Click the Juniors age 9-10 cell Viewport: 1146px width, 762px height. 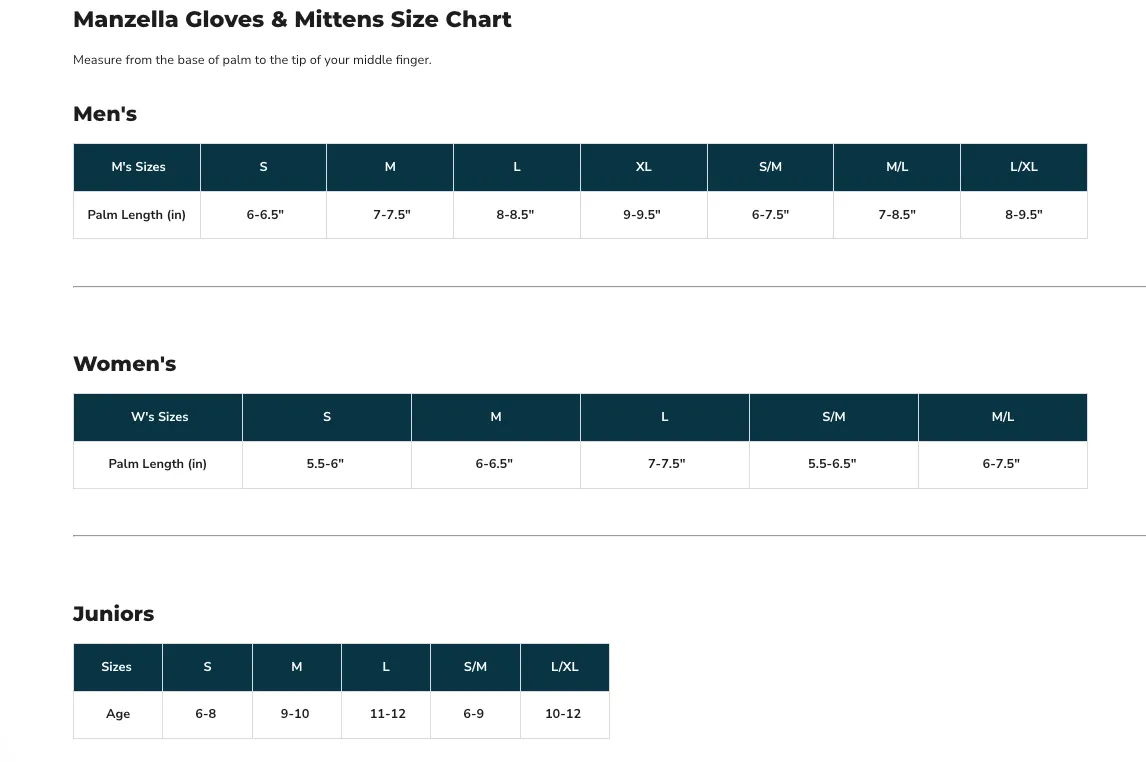click(296, 714)
